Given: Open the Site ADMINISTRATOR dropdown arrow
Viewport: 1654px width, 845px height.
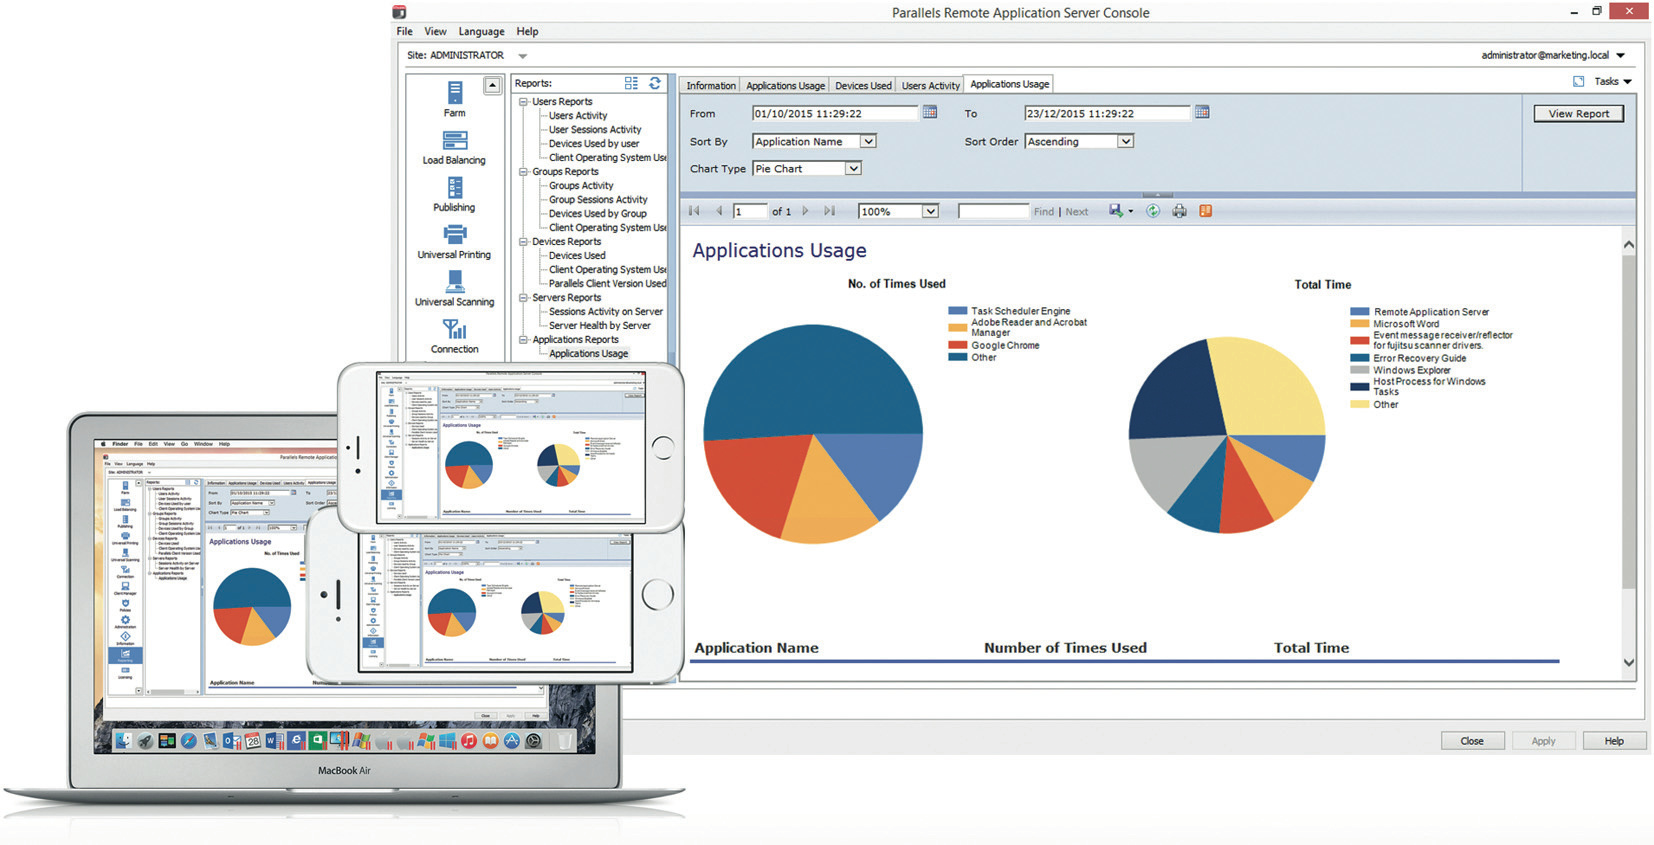Looking at the screenshot, I should (x=522, y=56).
